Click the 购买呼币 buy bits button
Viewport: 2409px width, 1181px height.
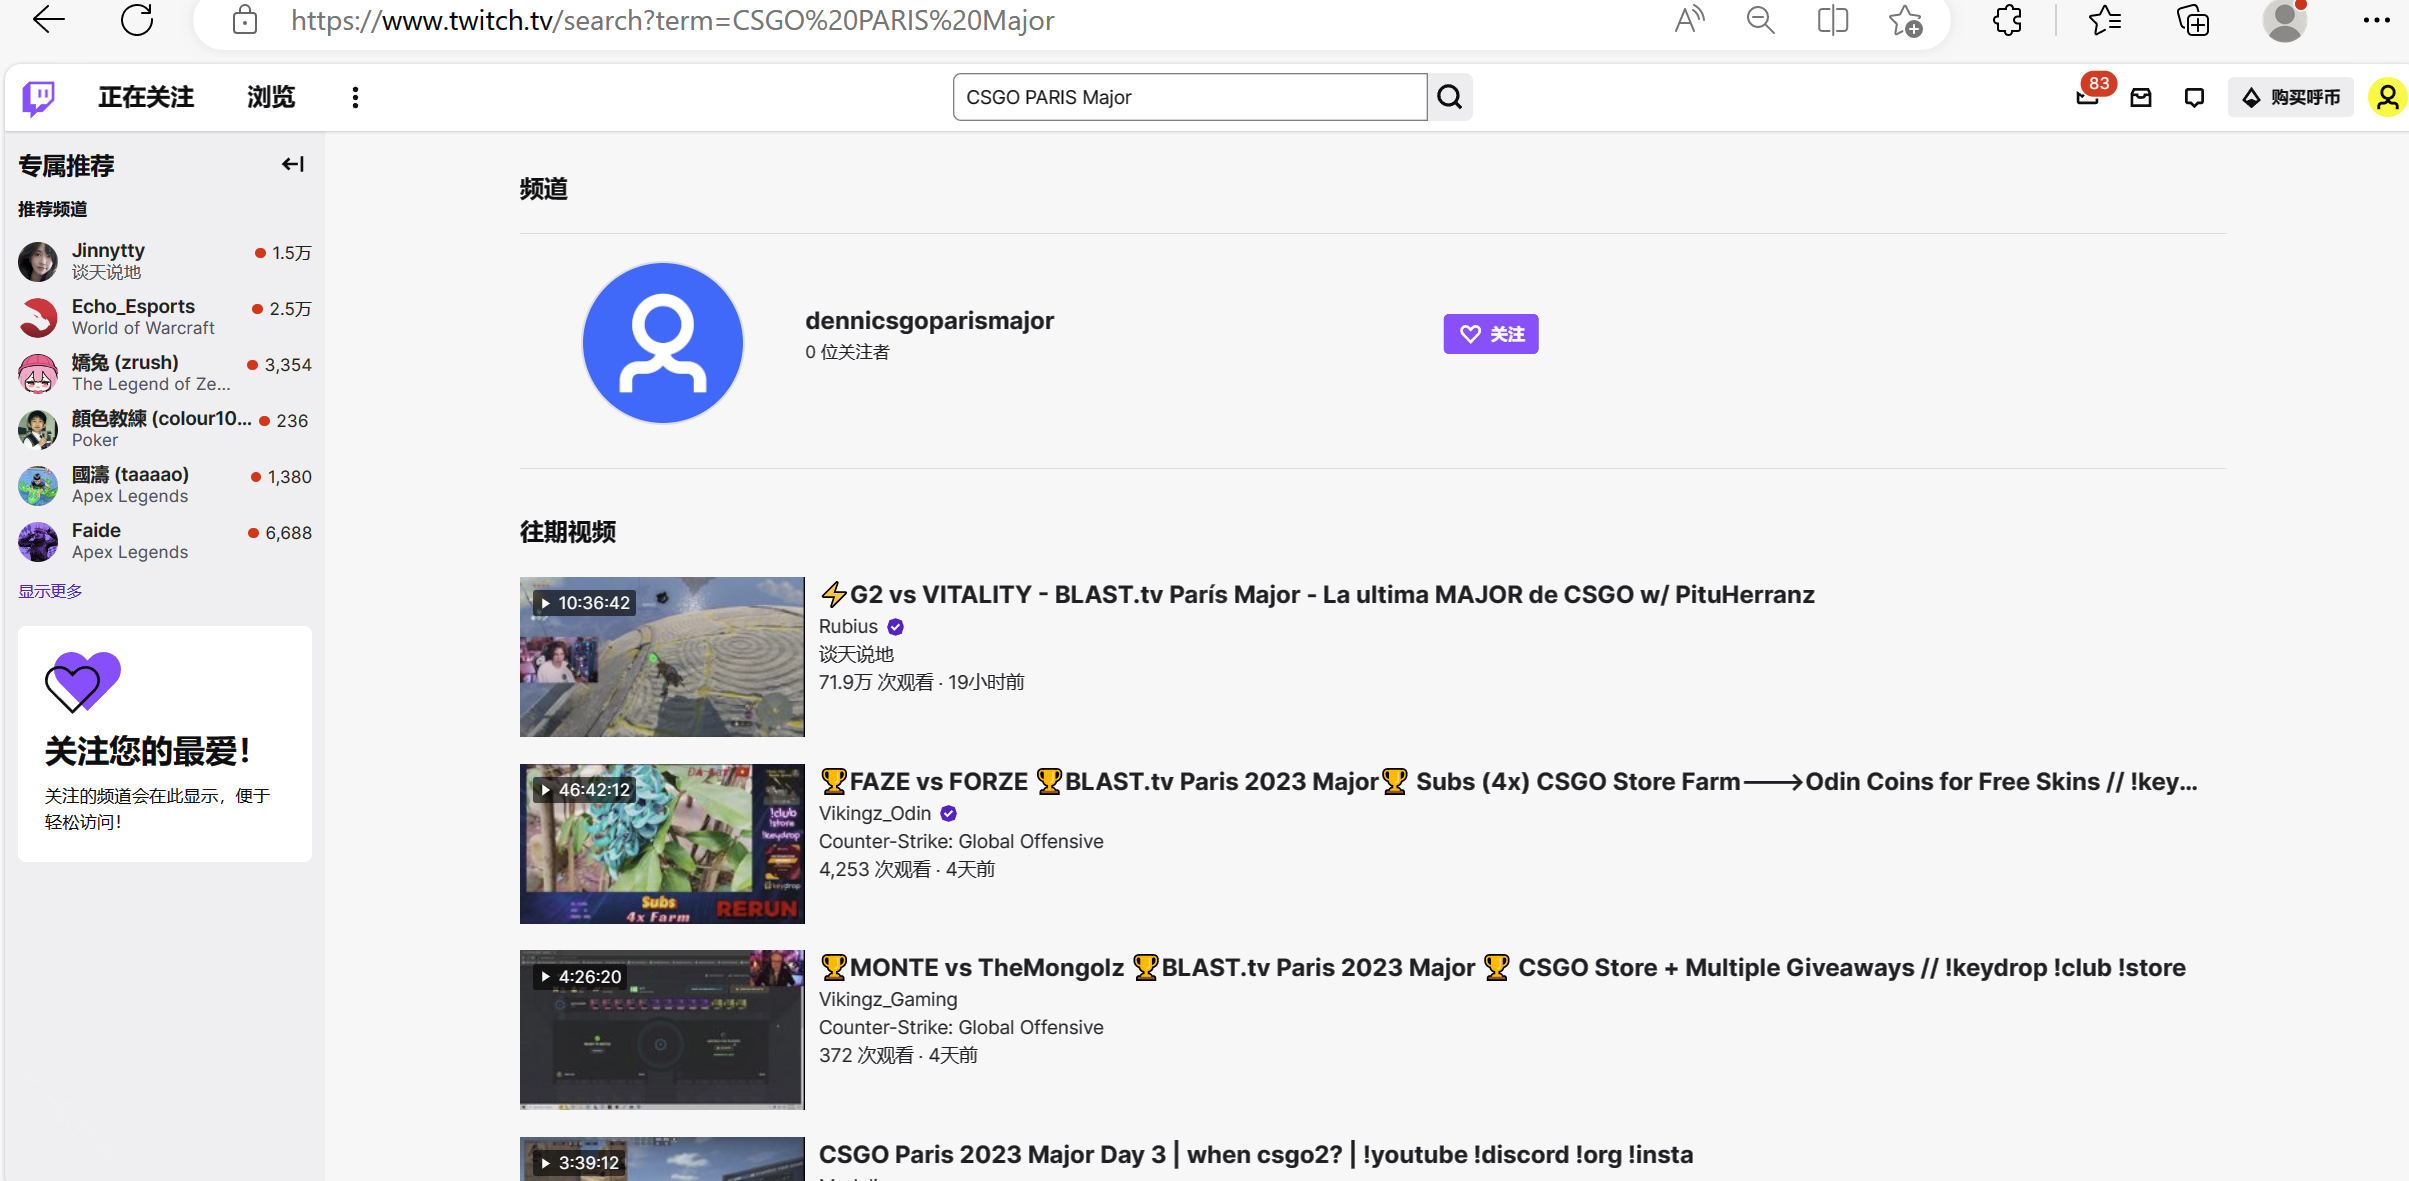click(2291, 97)
